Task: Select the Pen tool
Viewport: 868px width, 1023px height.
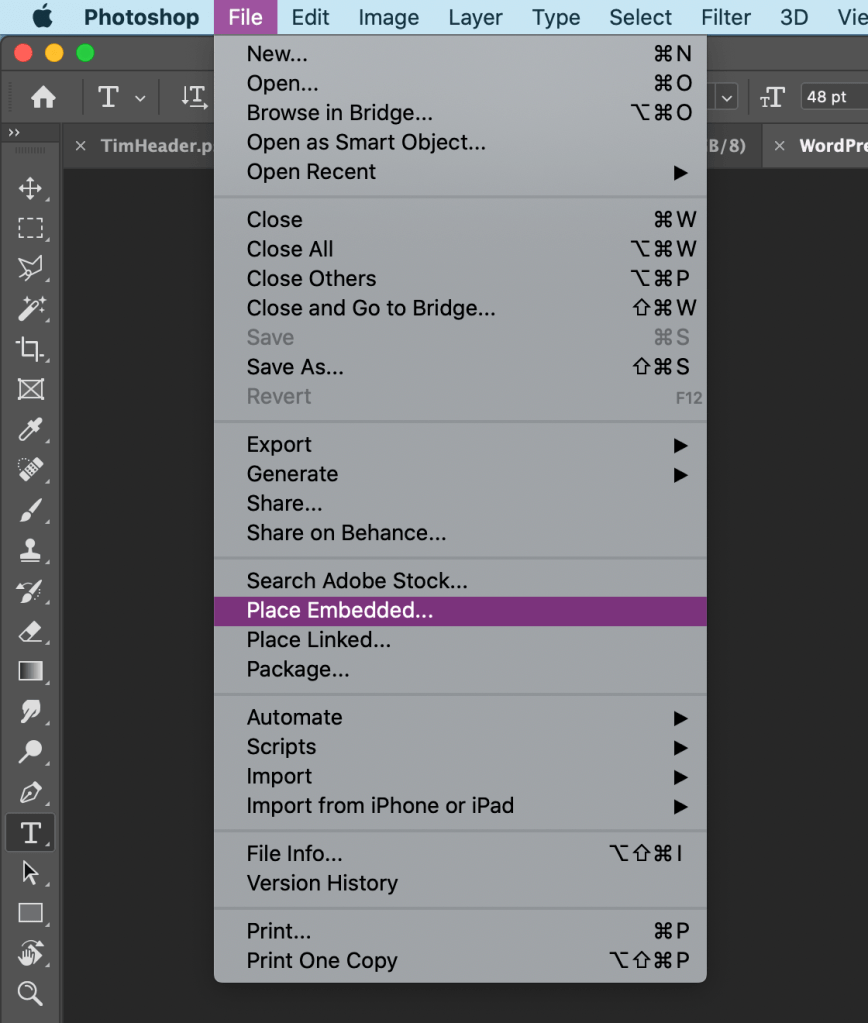Action: point(30,793)
